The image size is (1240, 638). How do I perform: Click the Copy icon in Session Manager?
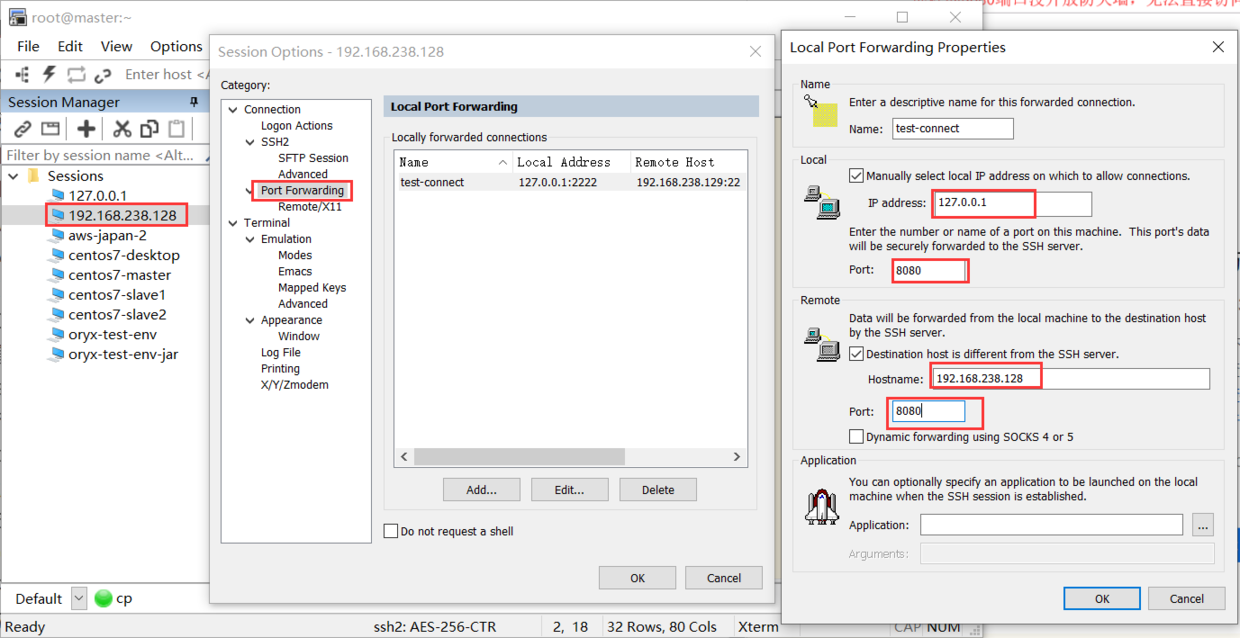pyautogui.click(x=150, y=129)
